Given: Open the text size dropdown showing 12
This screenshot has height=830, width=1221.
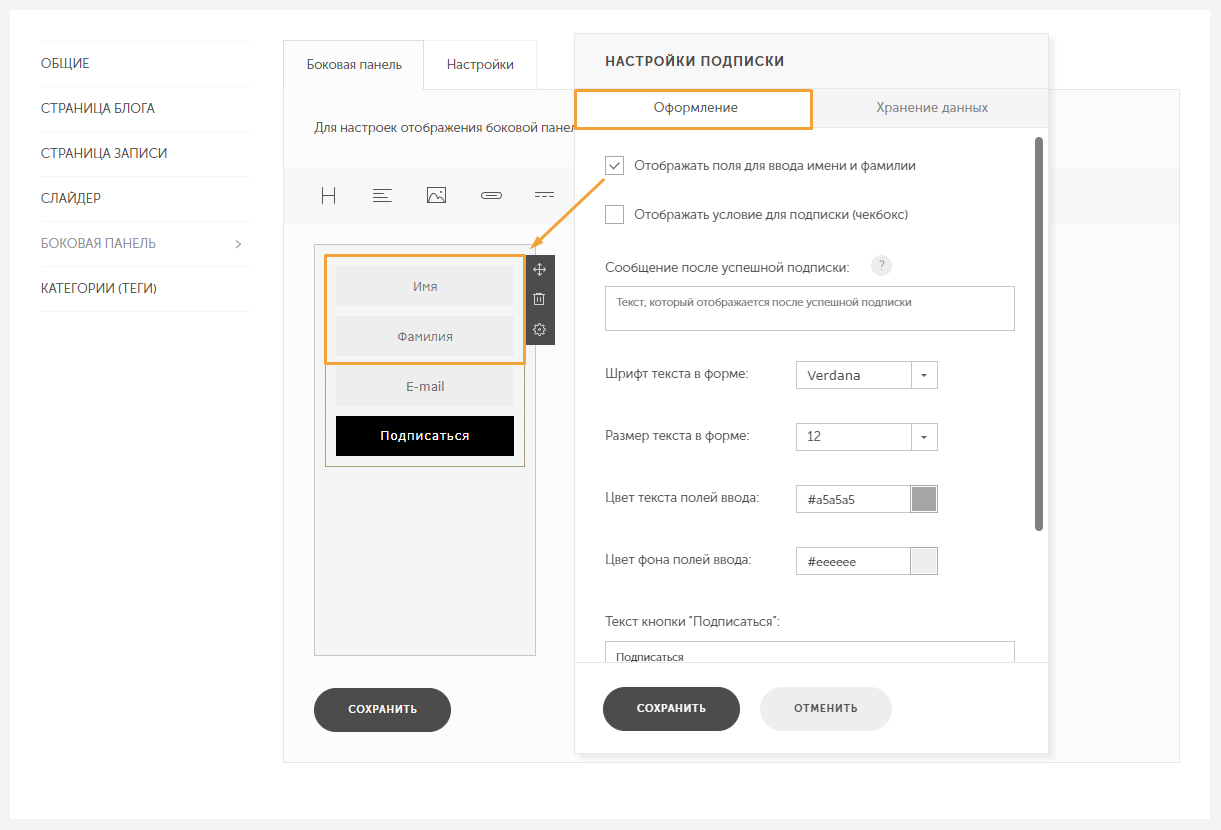Looking at the screenshot, I should [867, 437].
